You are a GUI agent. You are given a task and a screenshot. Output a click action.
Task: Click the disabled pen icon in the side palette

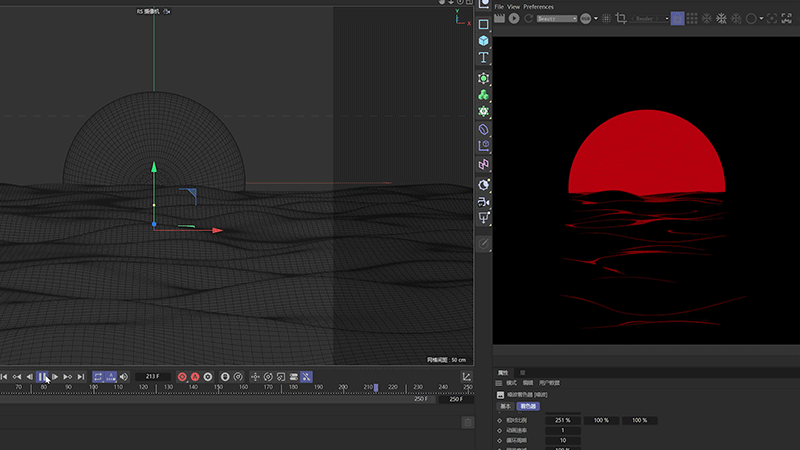click(x=483, y=243)
